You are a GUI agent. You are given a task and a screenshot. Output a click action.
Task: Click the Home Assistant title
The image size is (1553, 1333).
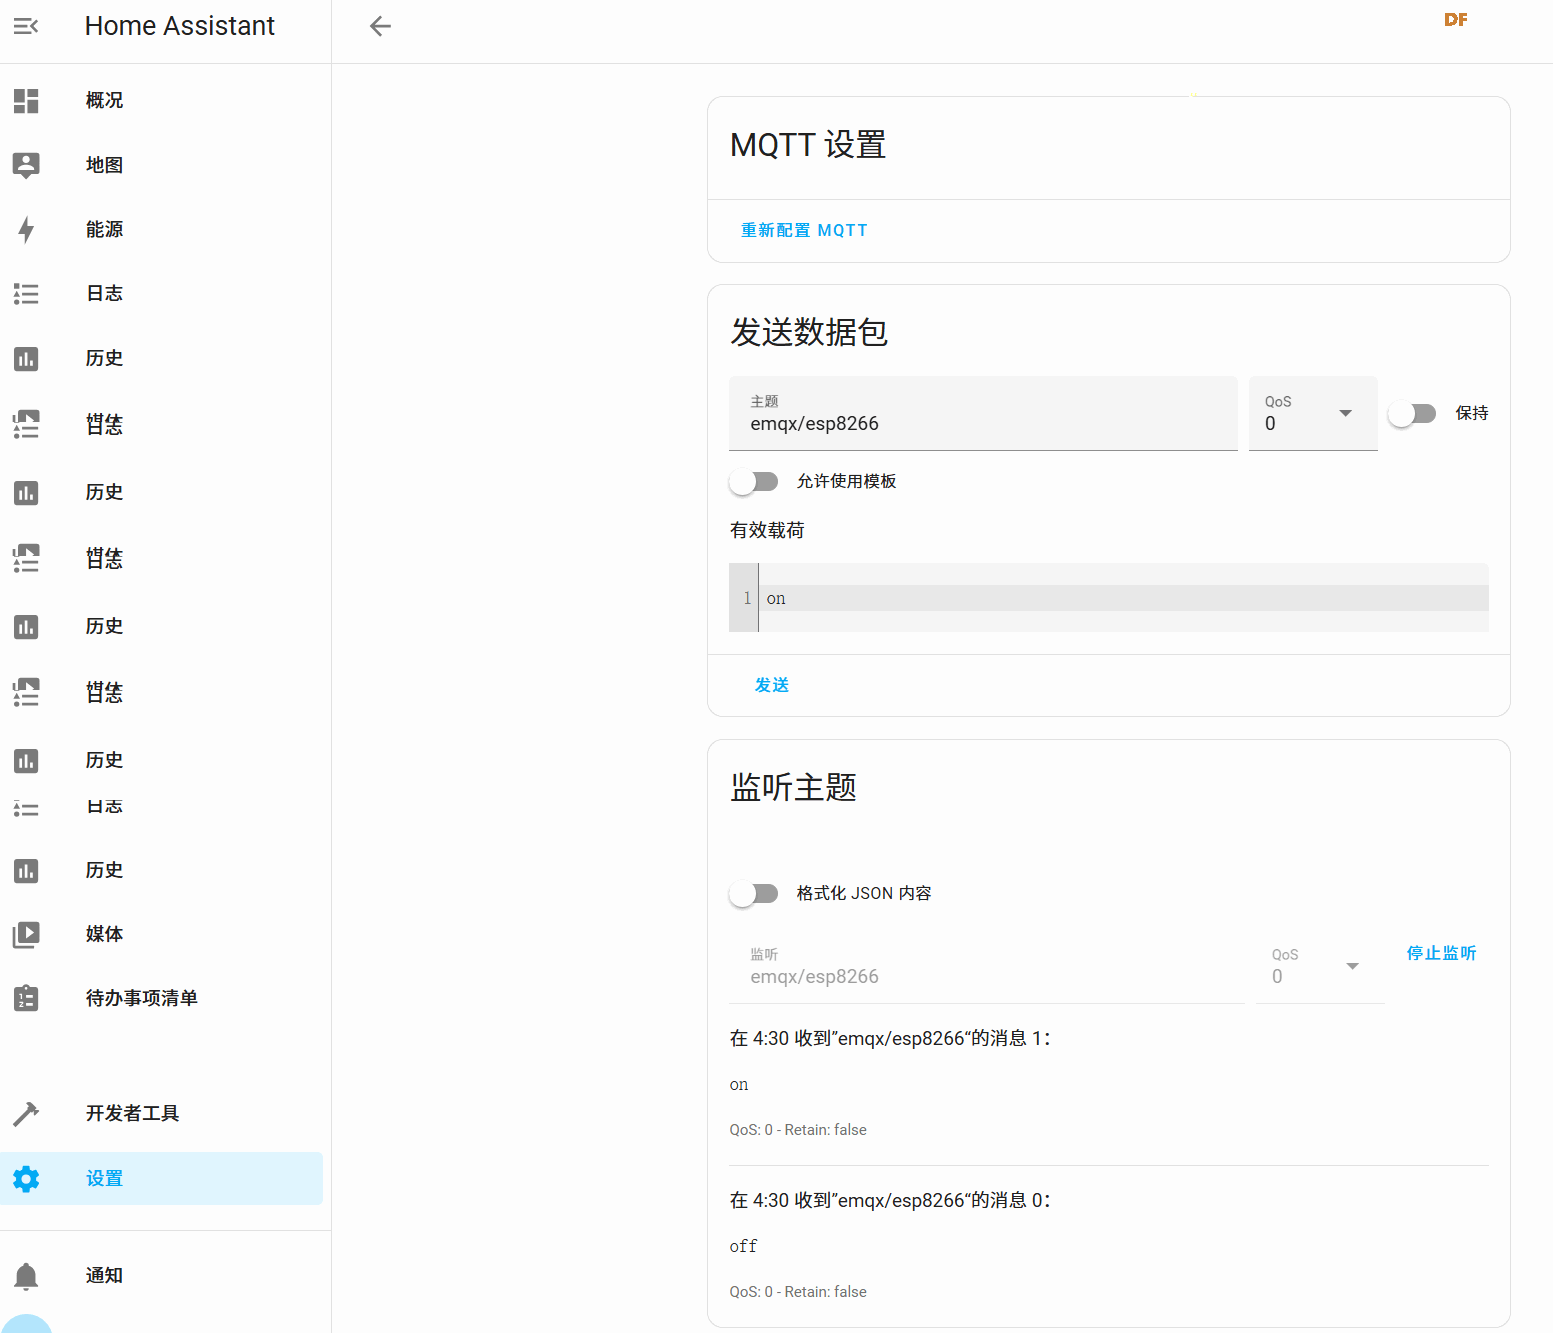[180, 26]
